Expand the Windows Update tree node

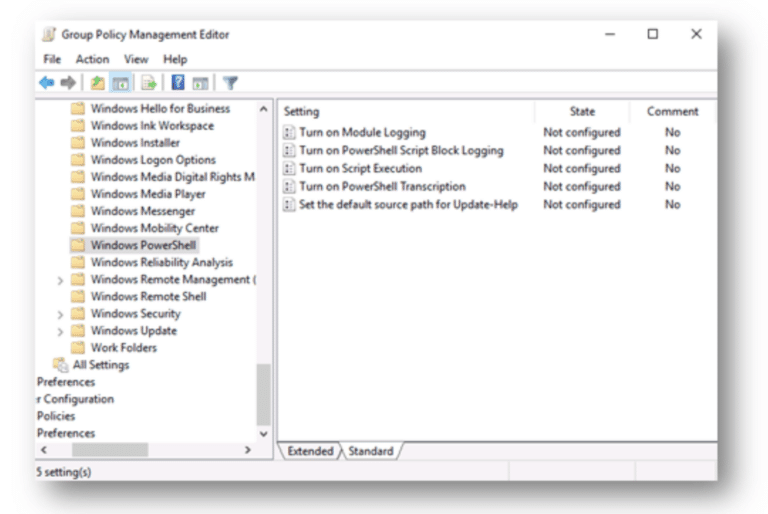(60, 331)
